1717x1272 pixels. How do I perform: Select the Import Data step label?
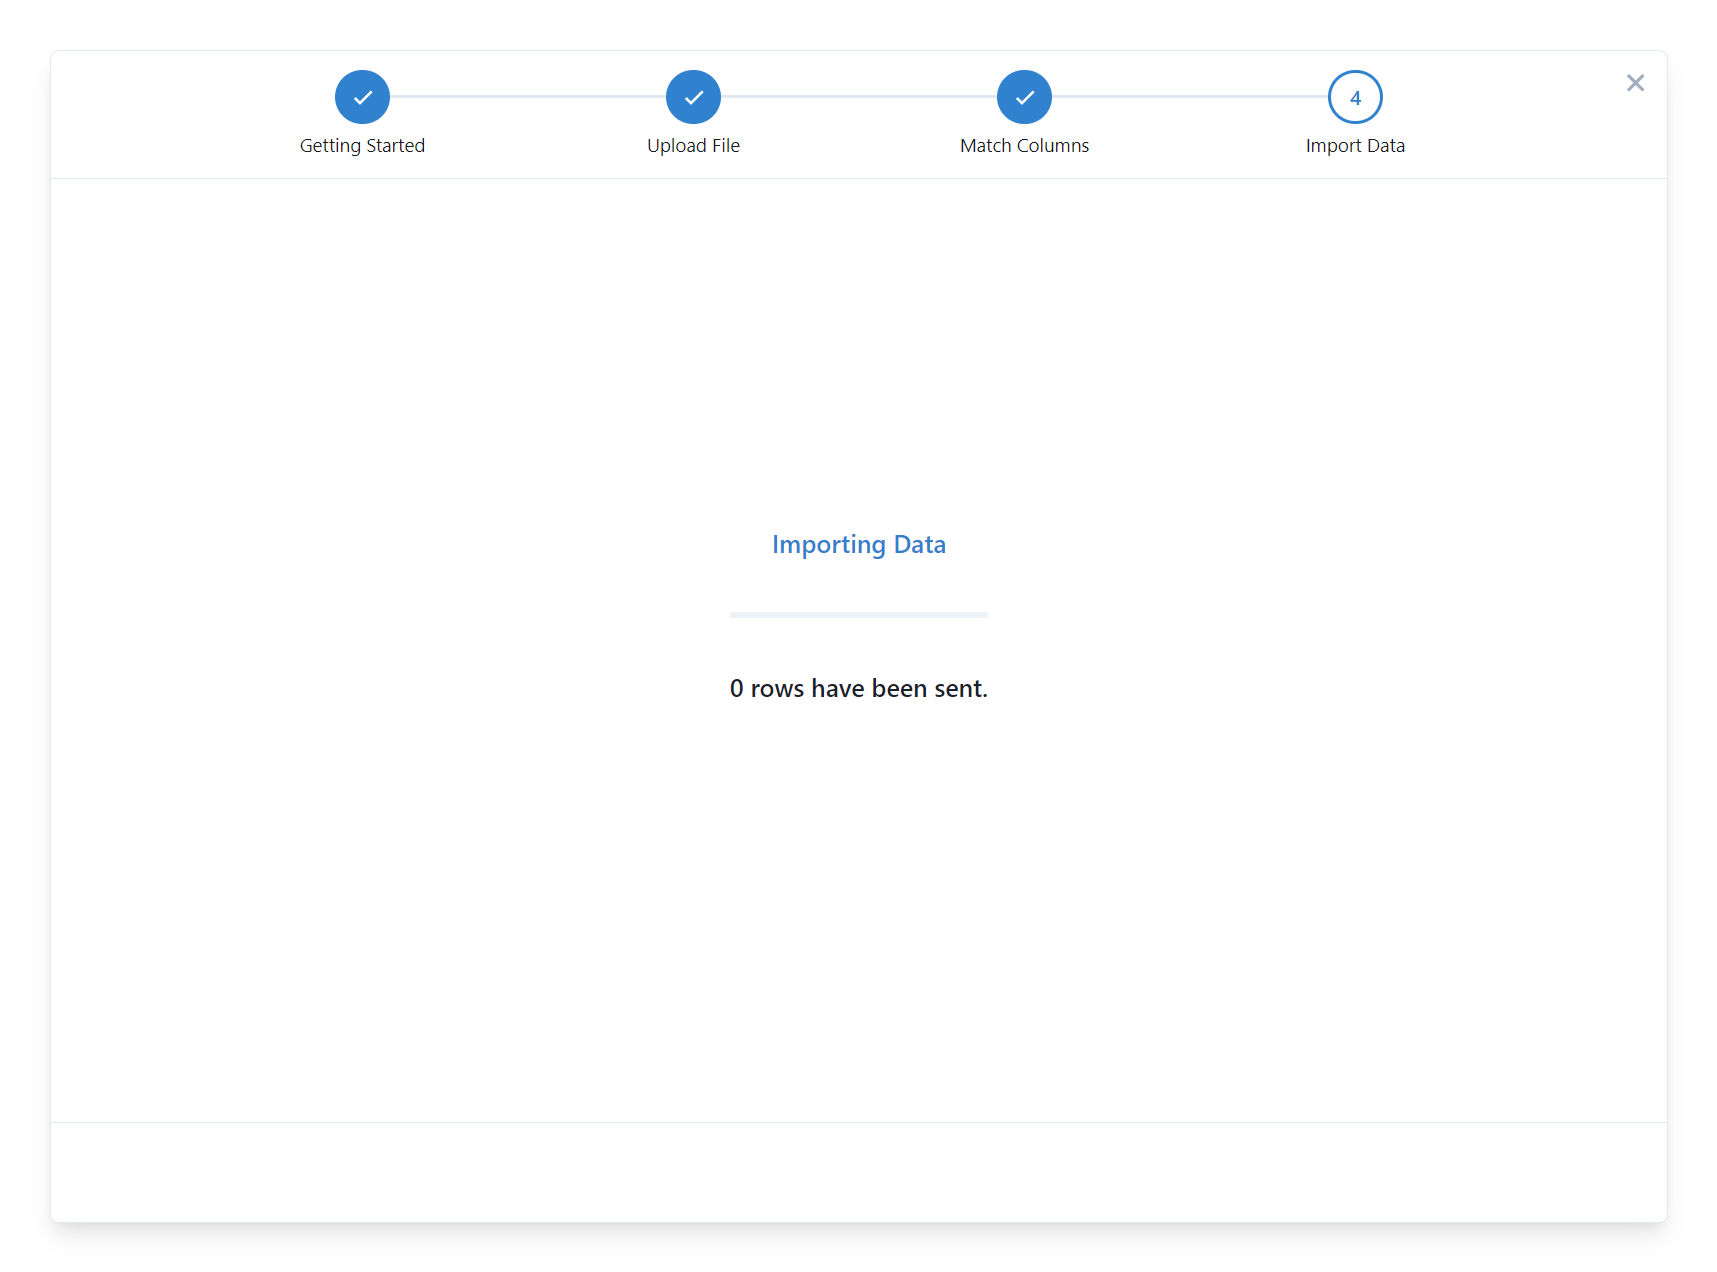[1355, 146]
